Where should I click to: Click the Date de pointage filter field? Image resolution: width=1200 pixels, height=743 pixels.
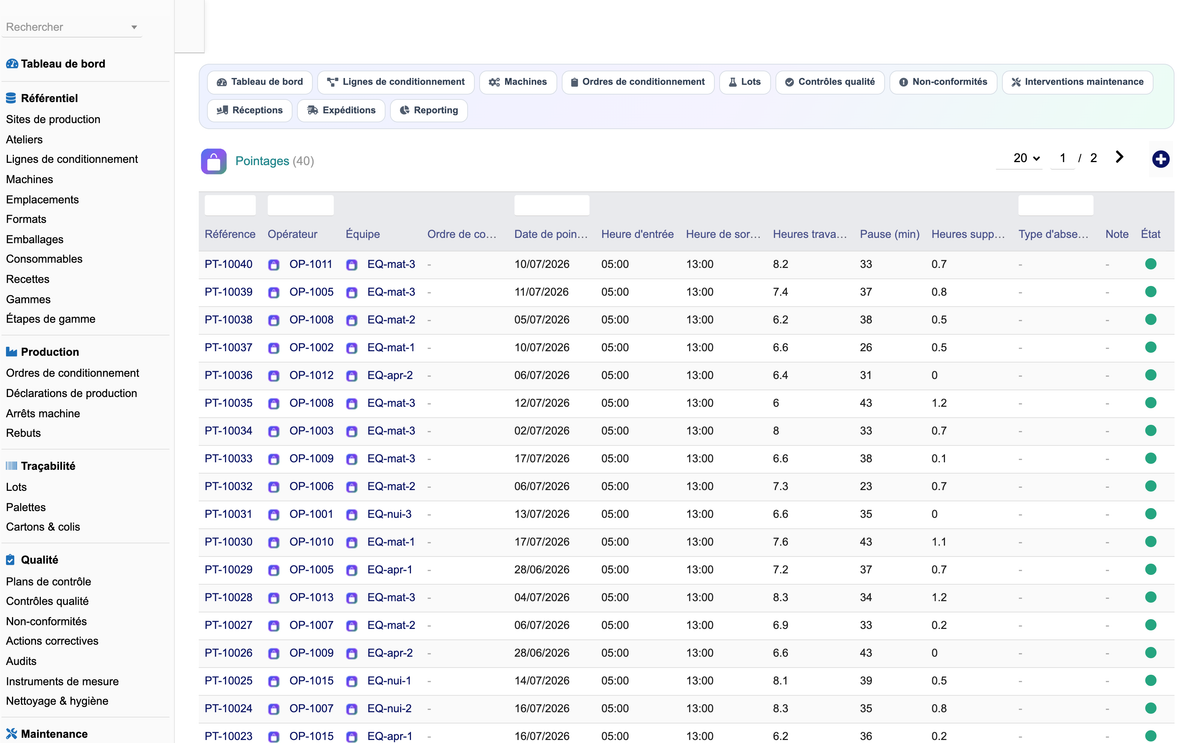click(552, 205)
